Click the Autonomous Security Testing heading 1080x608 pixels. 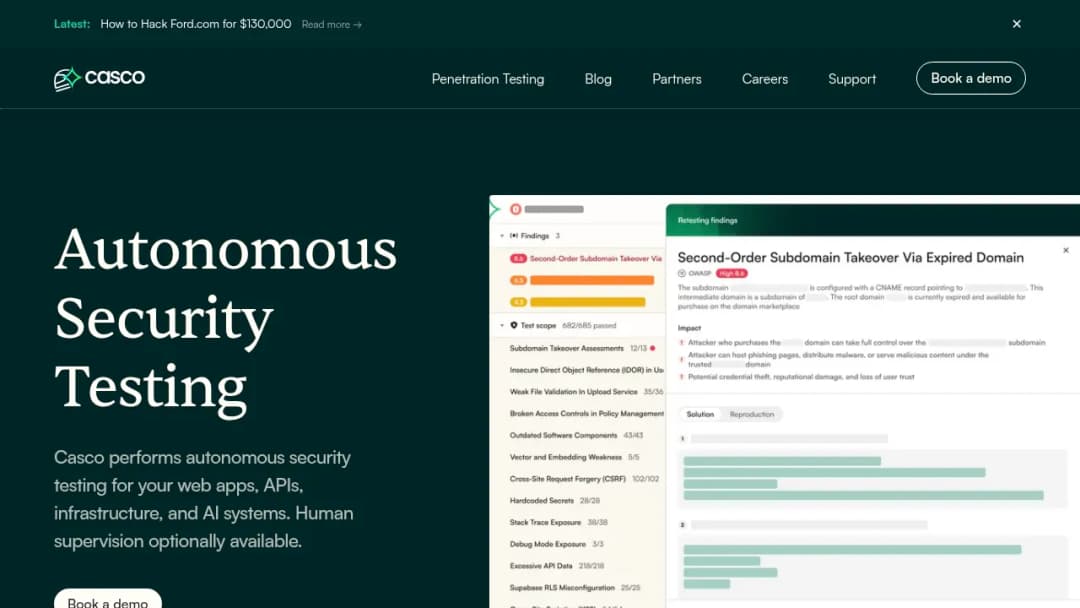pos(226,318)
